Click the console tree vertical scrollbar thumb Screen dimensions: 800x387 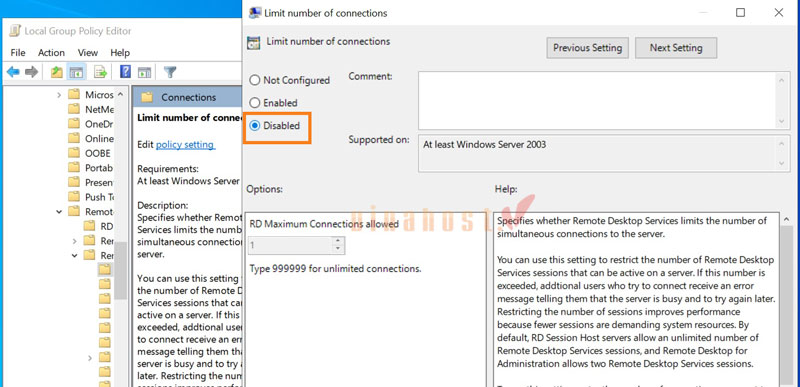120,270
